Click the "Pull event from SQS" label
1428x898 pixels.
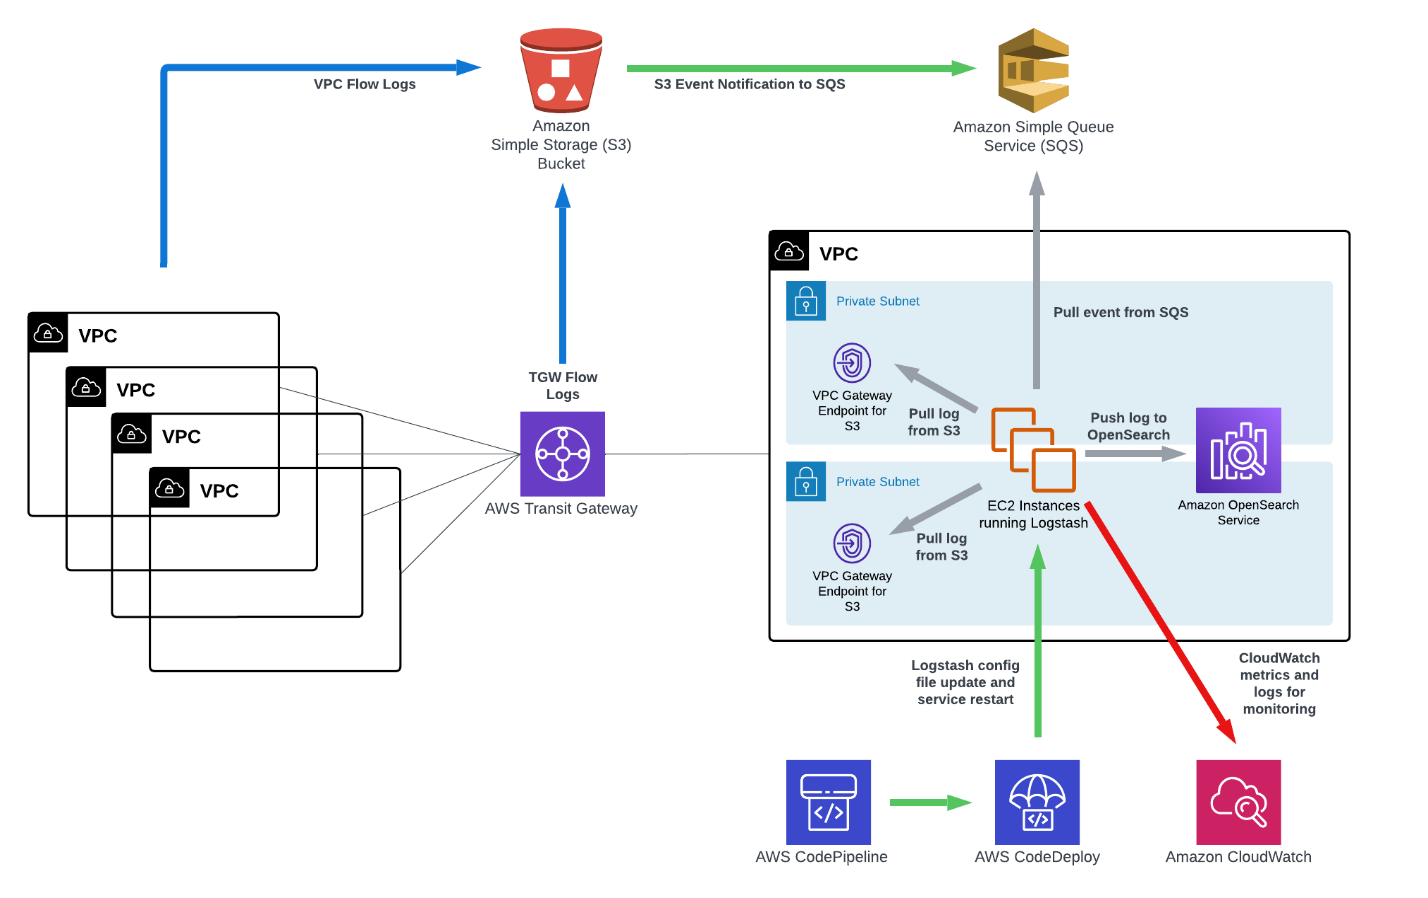point(1121,312)
